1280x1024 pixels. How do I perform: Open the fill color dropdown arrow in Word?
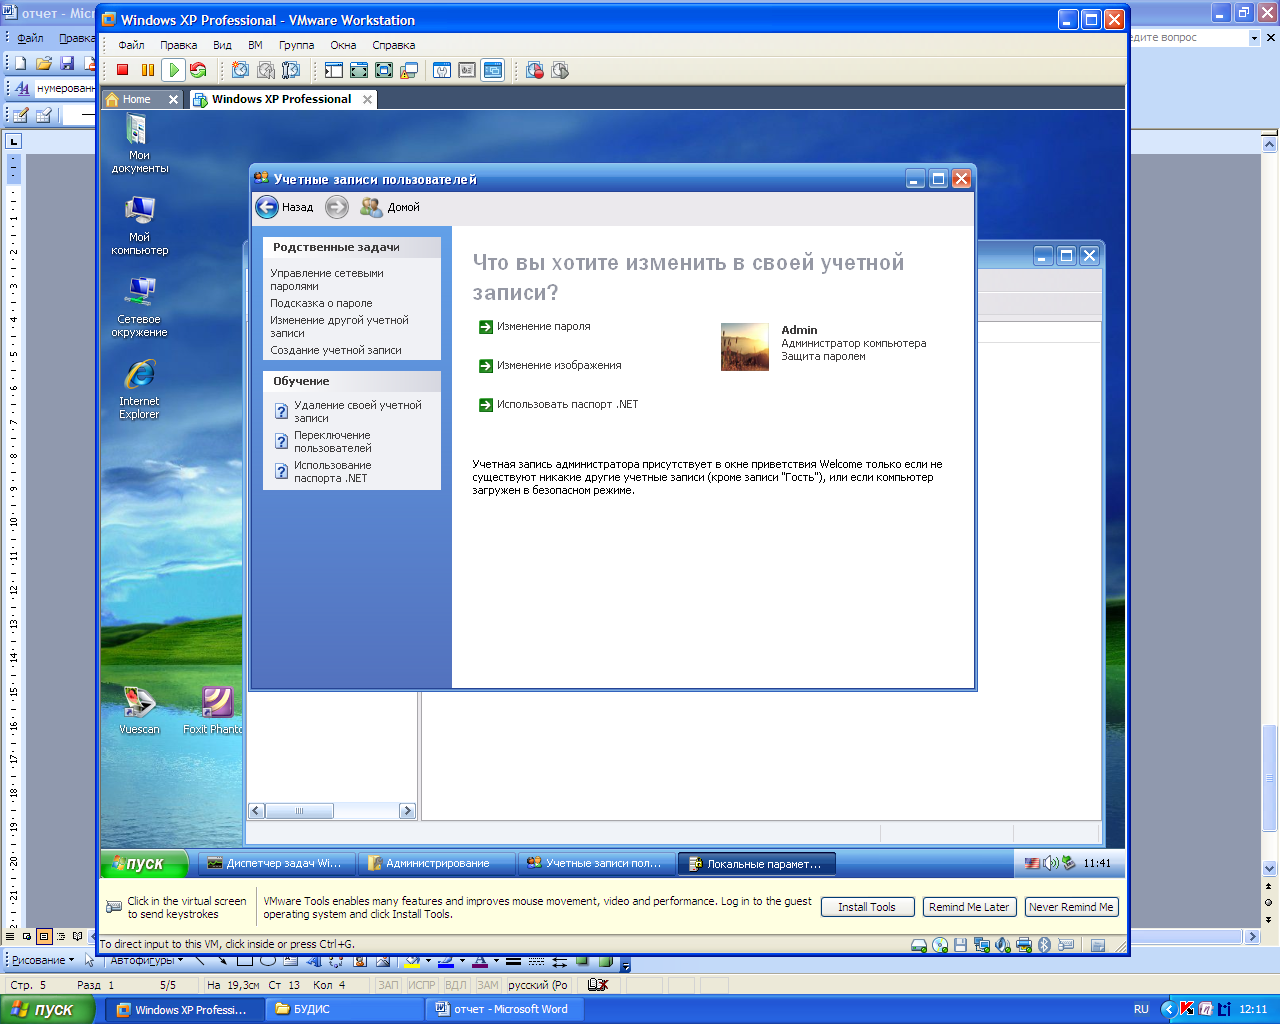[x=428, y=960]
